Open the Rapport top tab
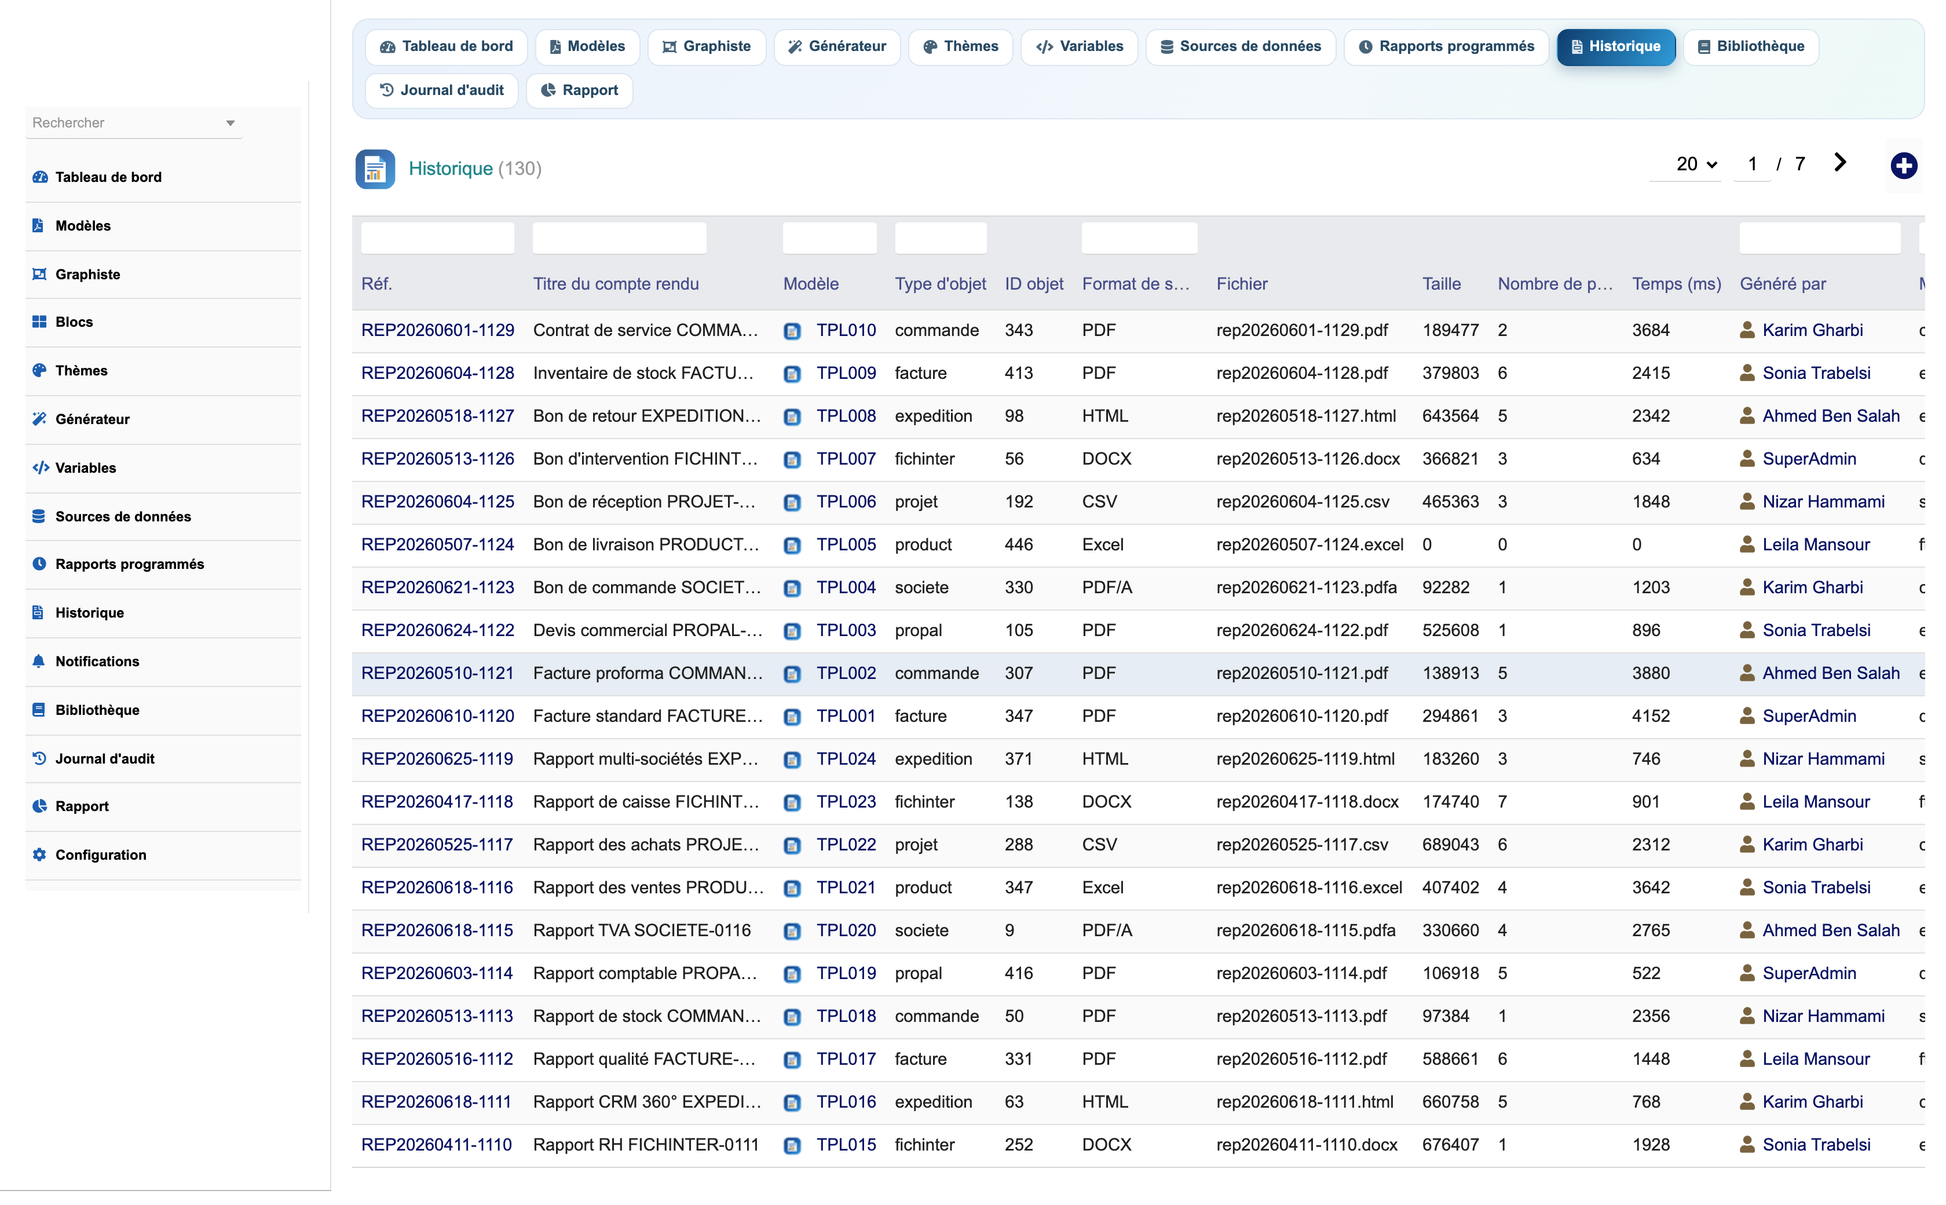Image resolution: width=1946 pixels, height=1205 pixels. click(x=579, y=91)
